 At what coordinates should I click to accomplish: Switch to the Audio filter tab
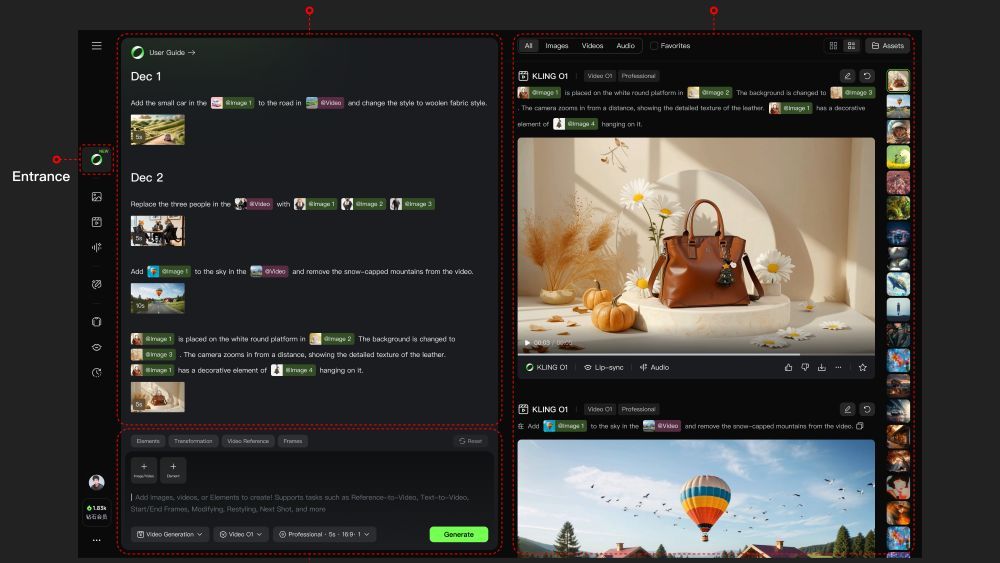tap(626, 46)
